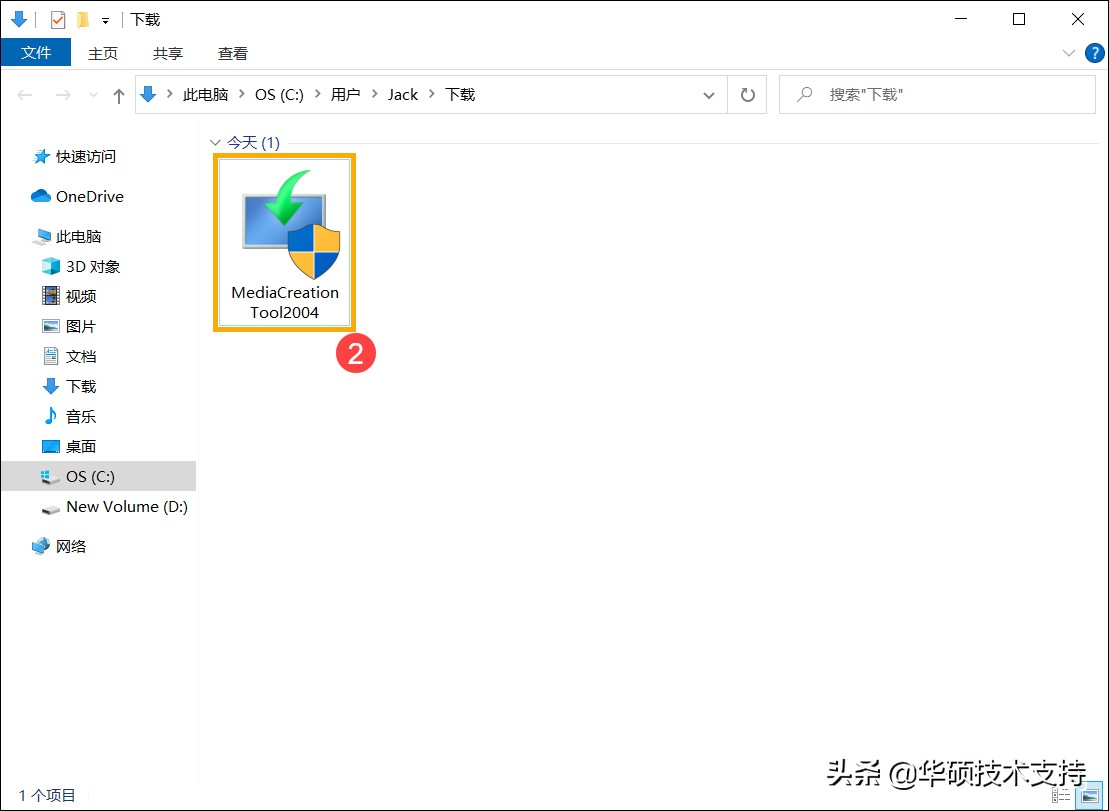Open the address bar dropdown arrow
This screenshot has width=1109, height=811.
pos(710,93)
